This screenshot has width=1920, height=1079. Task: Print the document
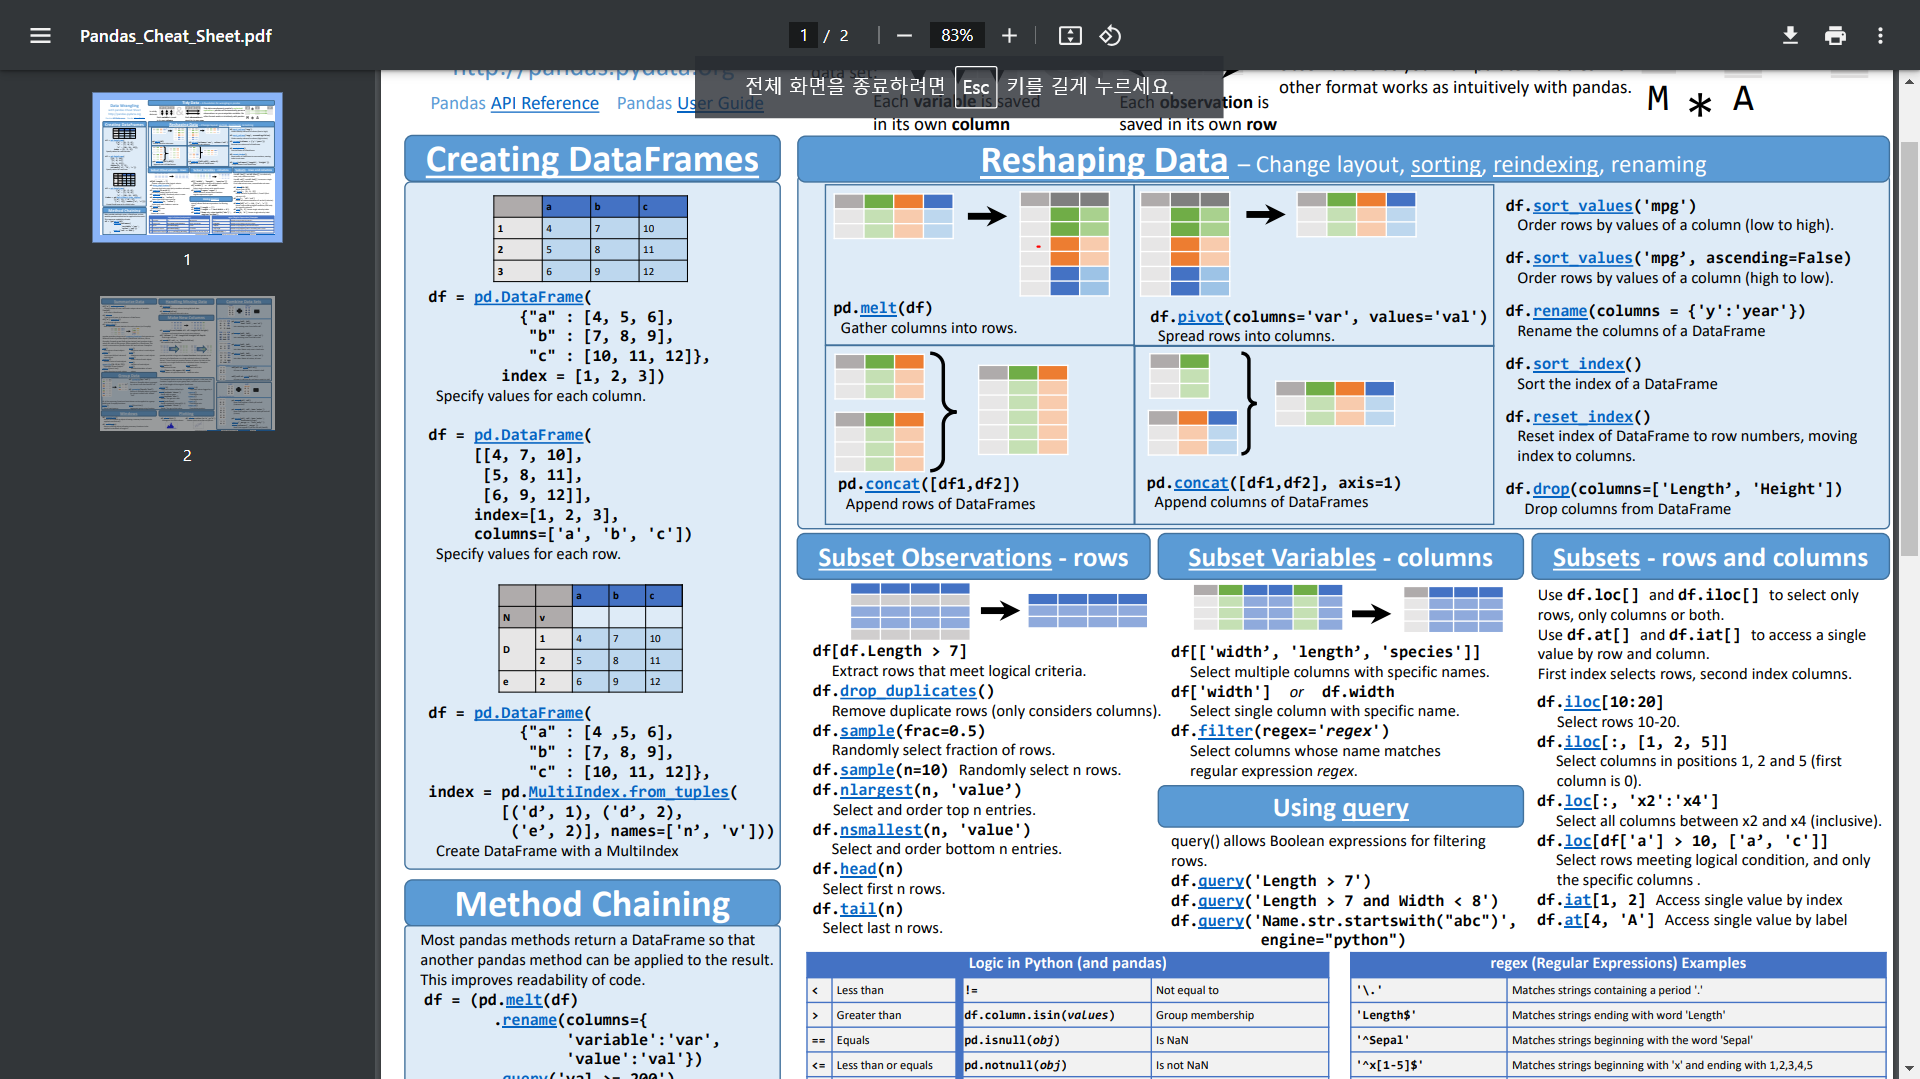pos(1835,36)
